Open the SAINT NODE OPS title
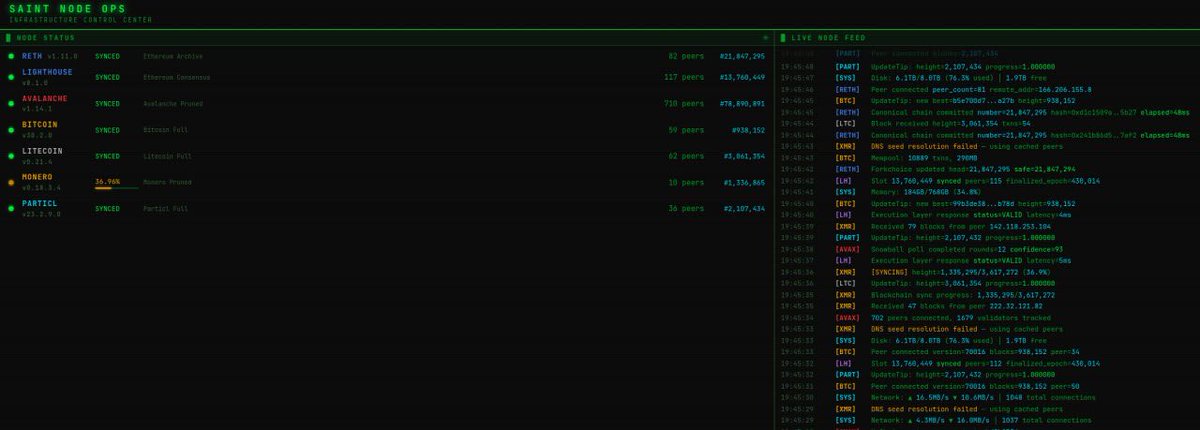 (68, 9)
